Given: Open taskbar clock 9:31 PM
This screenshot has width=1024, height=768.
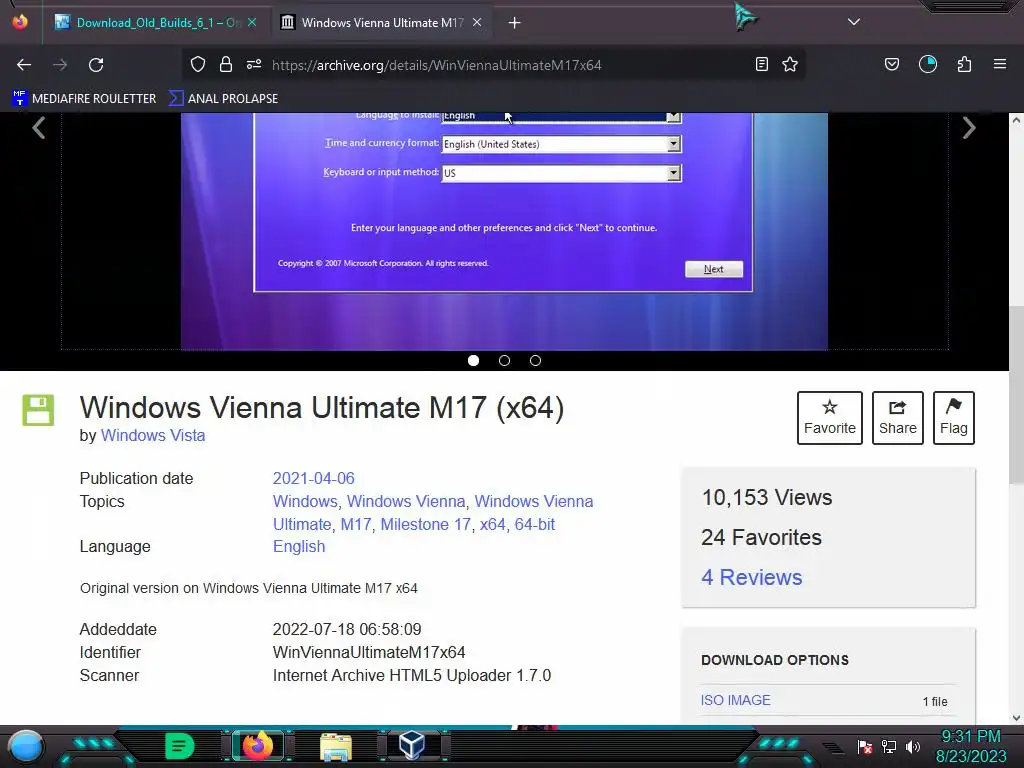Looking at the screenshot, I should (x=970, y=746).
